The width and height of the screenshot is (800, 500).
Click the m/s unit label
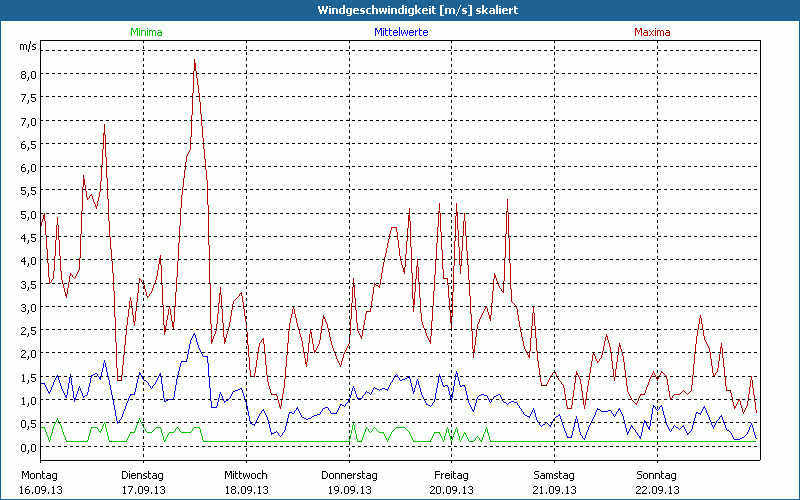(x=27, y=47)
